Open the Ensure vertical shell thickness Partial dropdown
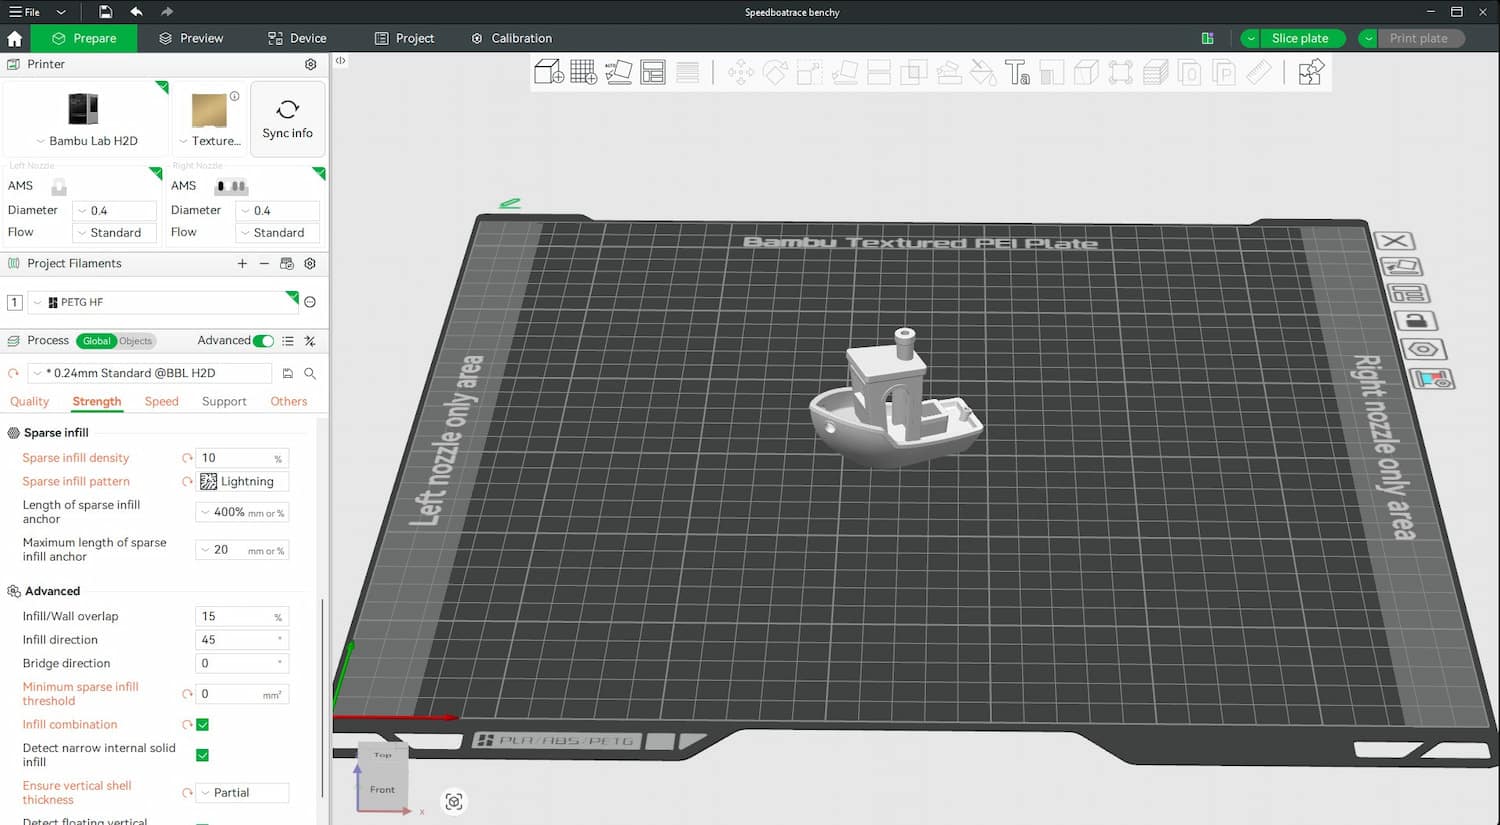The height and width of the screenshot is (825, 1500). pos(242,793)
